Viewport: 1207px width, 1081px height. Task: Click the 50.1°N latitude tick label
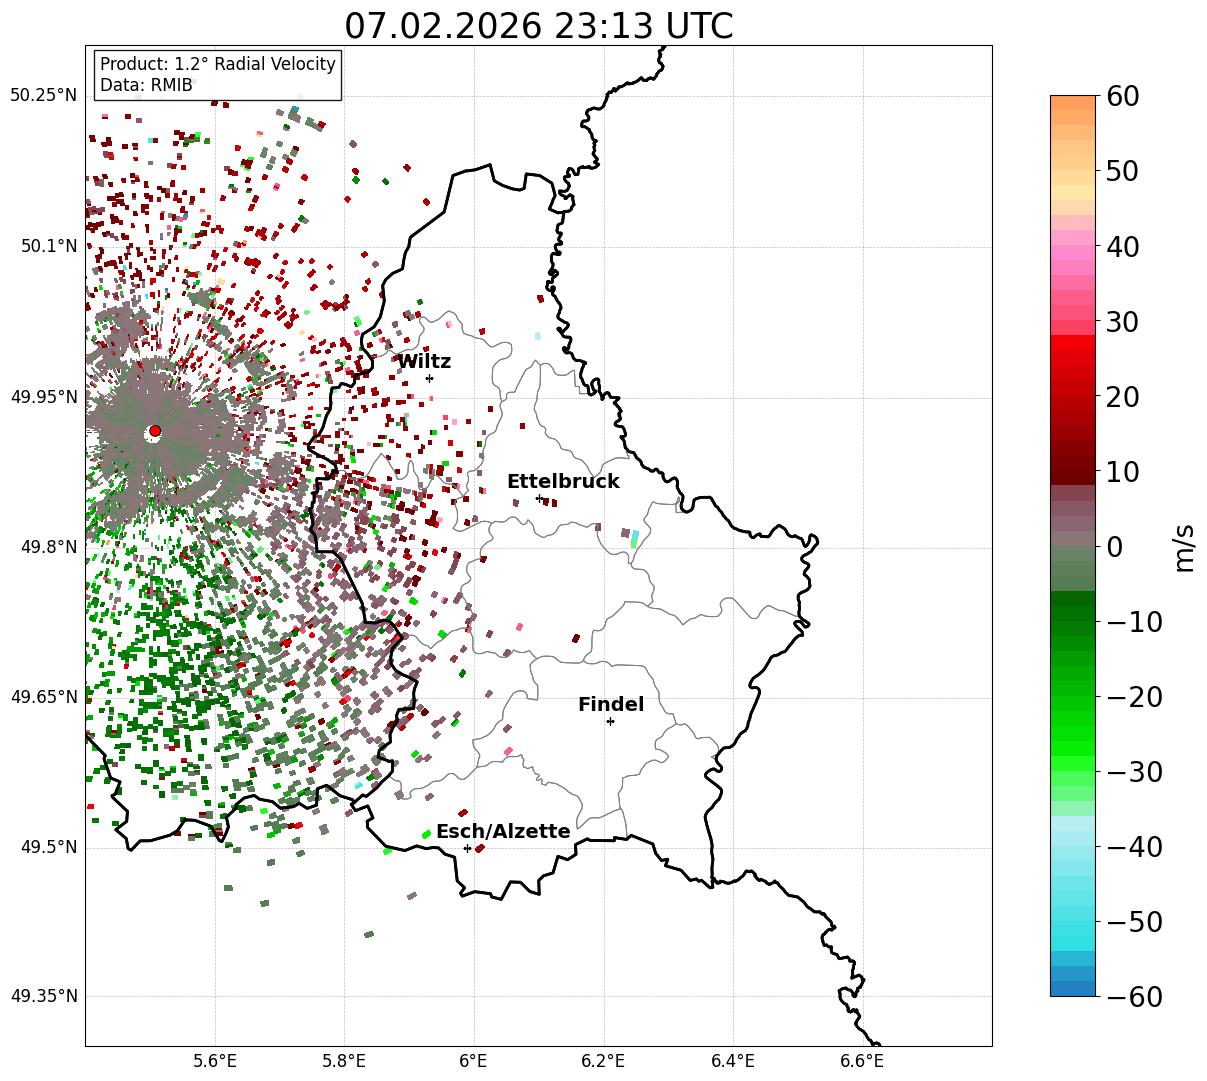coord(48,246)
